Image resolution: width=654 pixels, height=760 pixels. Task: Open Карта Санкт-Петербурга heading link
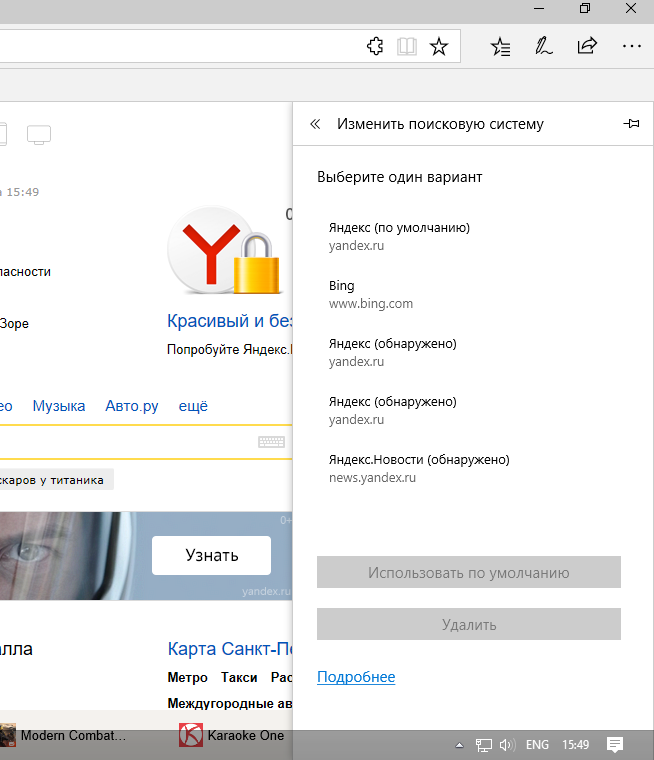pyautogui.click(x=230, y=649)
